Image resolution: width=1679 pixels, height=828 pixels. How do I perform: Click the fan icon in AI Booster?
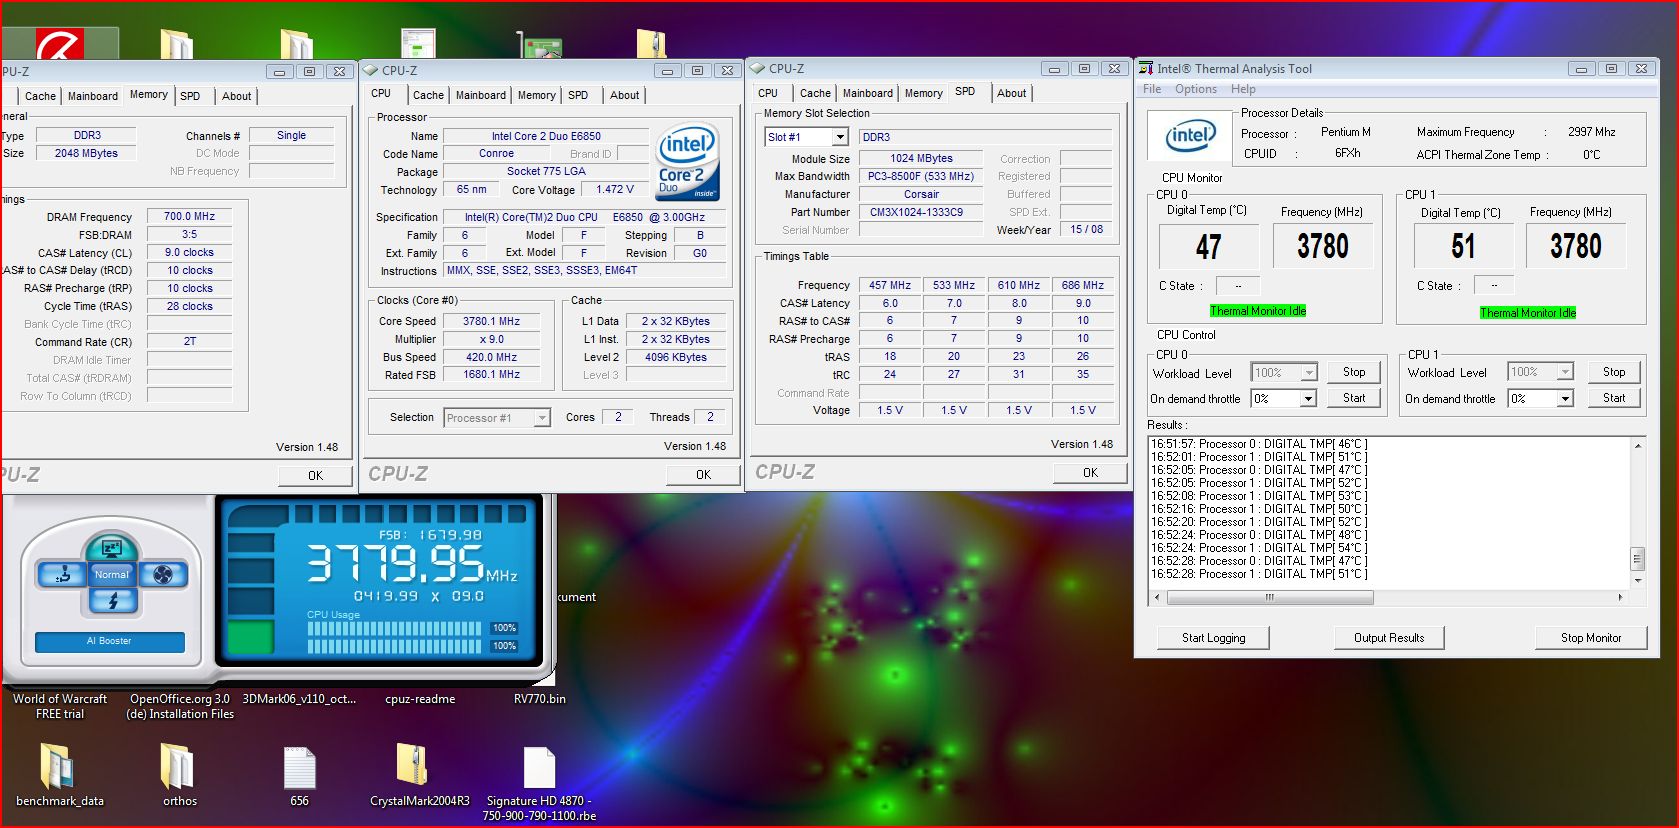[162, 574]
